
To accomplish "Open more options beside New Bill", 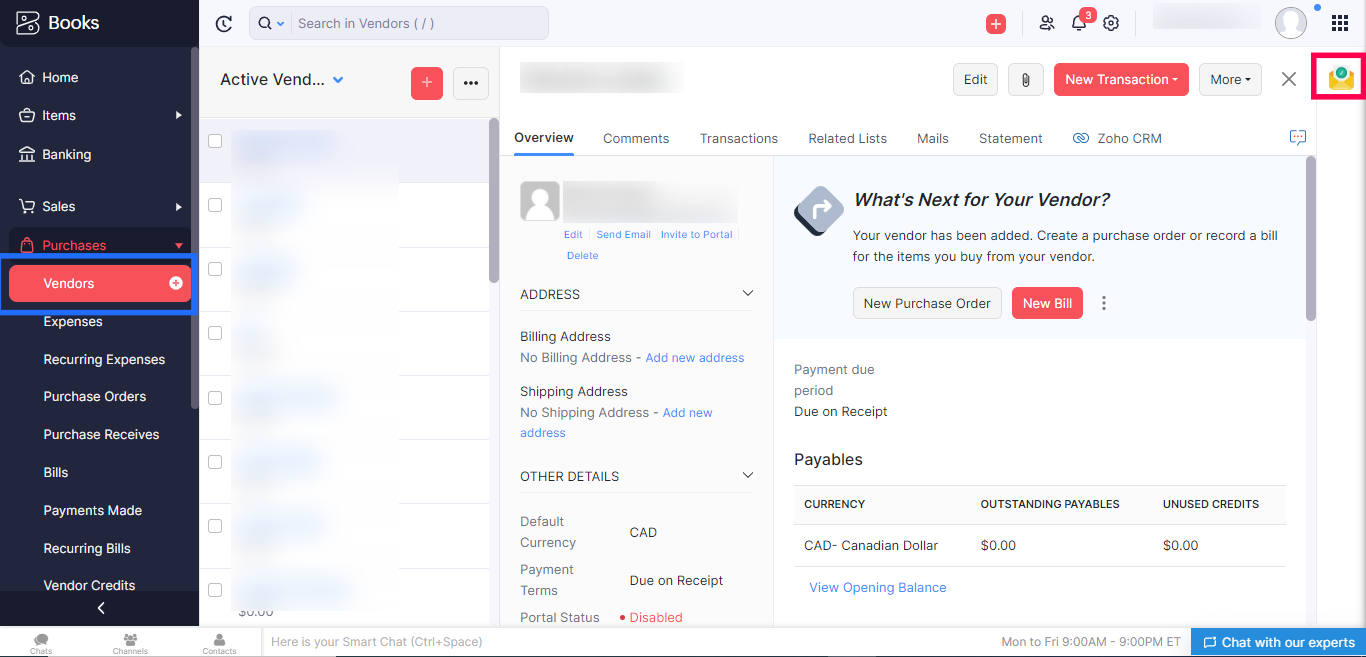I will click(1104, 303).
